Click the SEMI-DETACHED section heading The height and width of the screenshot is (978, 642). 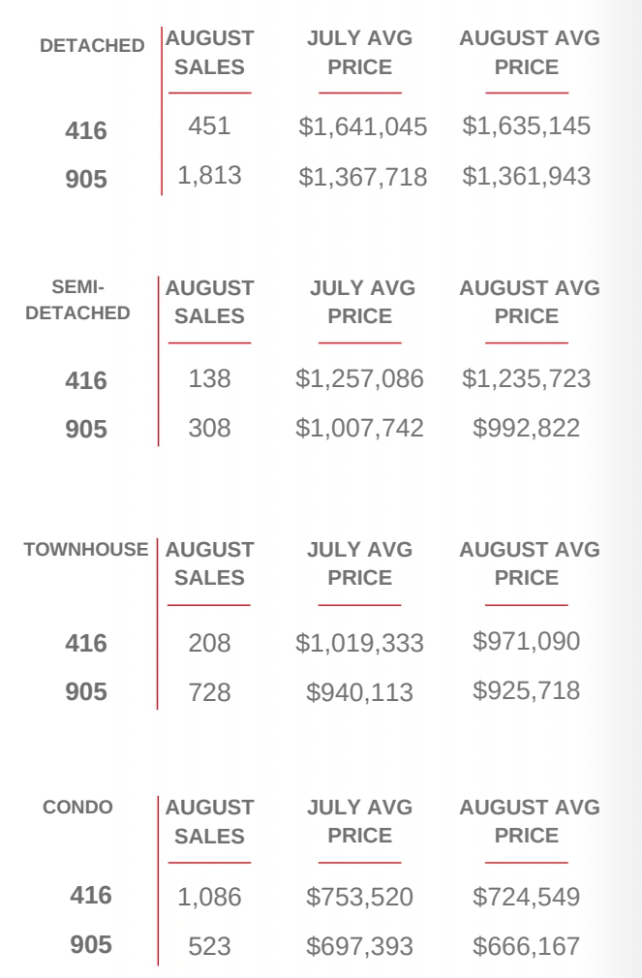click(77, 299)
